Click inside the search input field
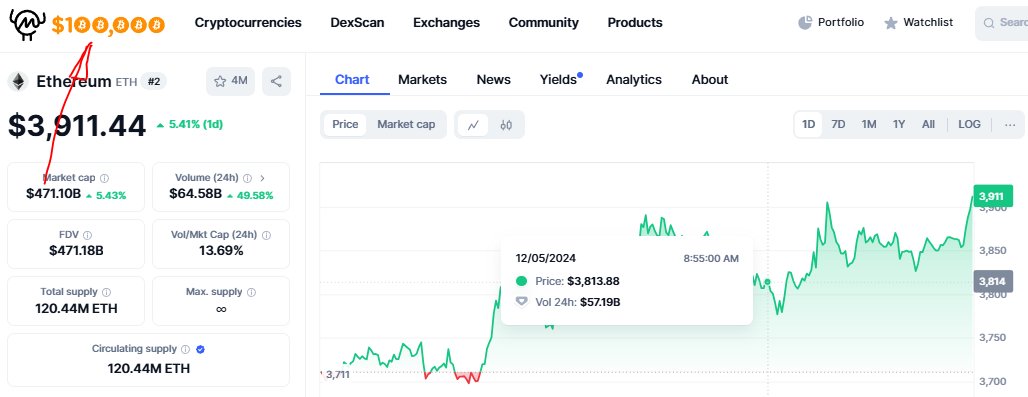Image resolution: width=1028 pixels, height=397 pixels. tap(1003, 23)
